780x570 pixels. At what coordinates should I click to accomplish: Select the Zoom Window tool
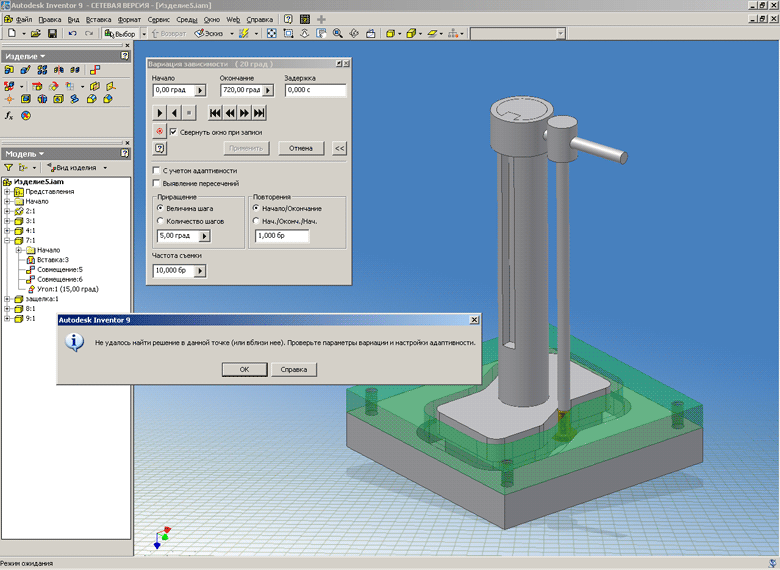(x=288, y=33)
